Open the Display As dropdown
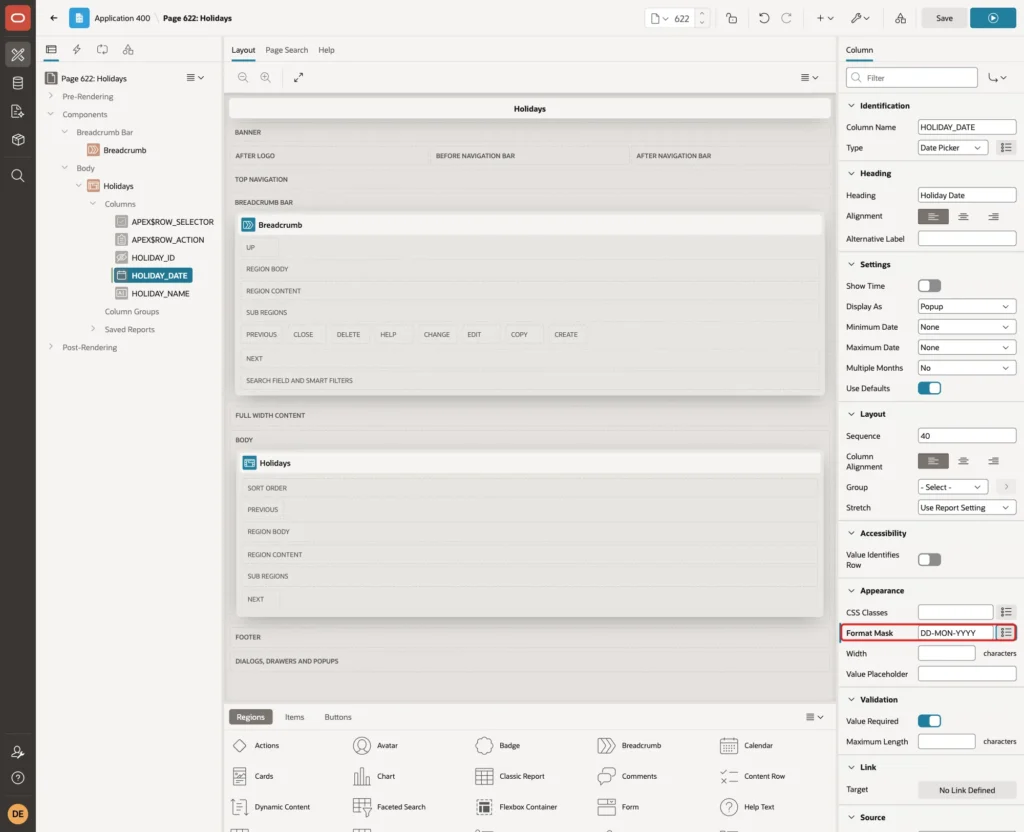Viewport: 1024px width, 832px height. [x=967, y=307]
